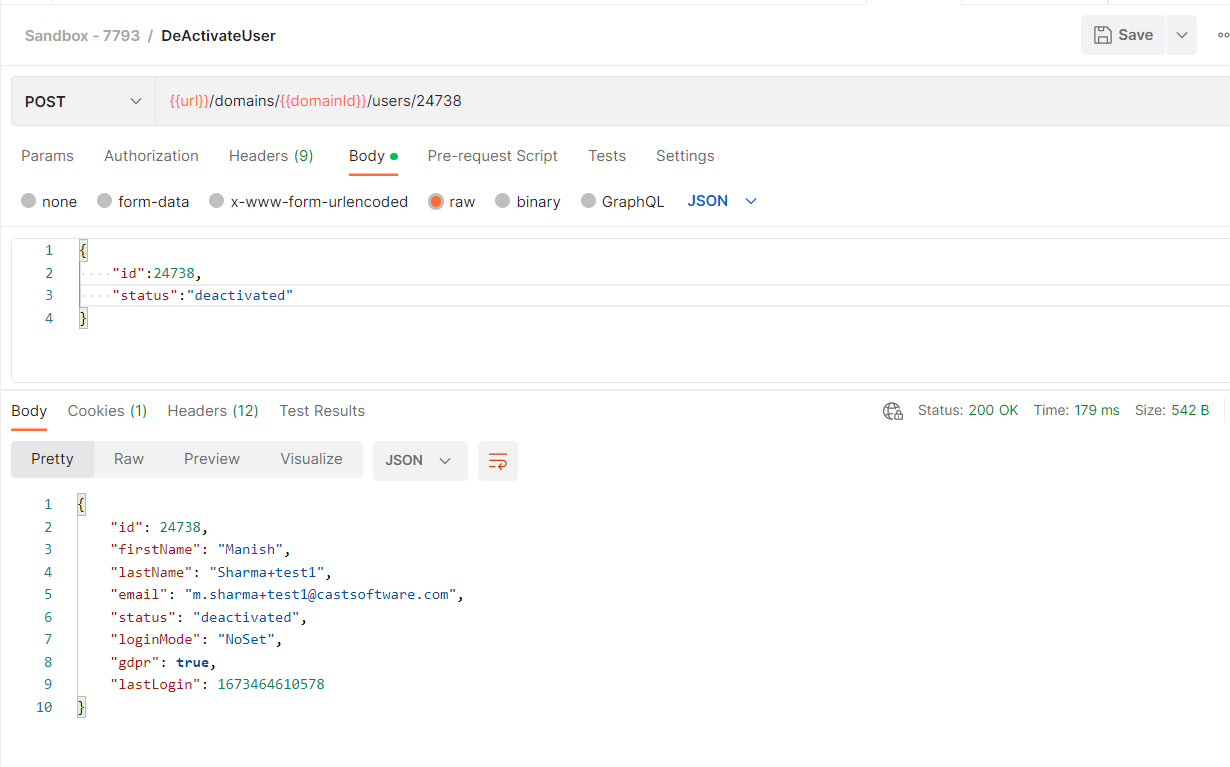Open the Pre-request Script tab
Image resolution: width=1230 pixels, height=767 pixels.
(492, 156)
